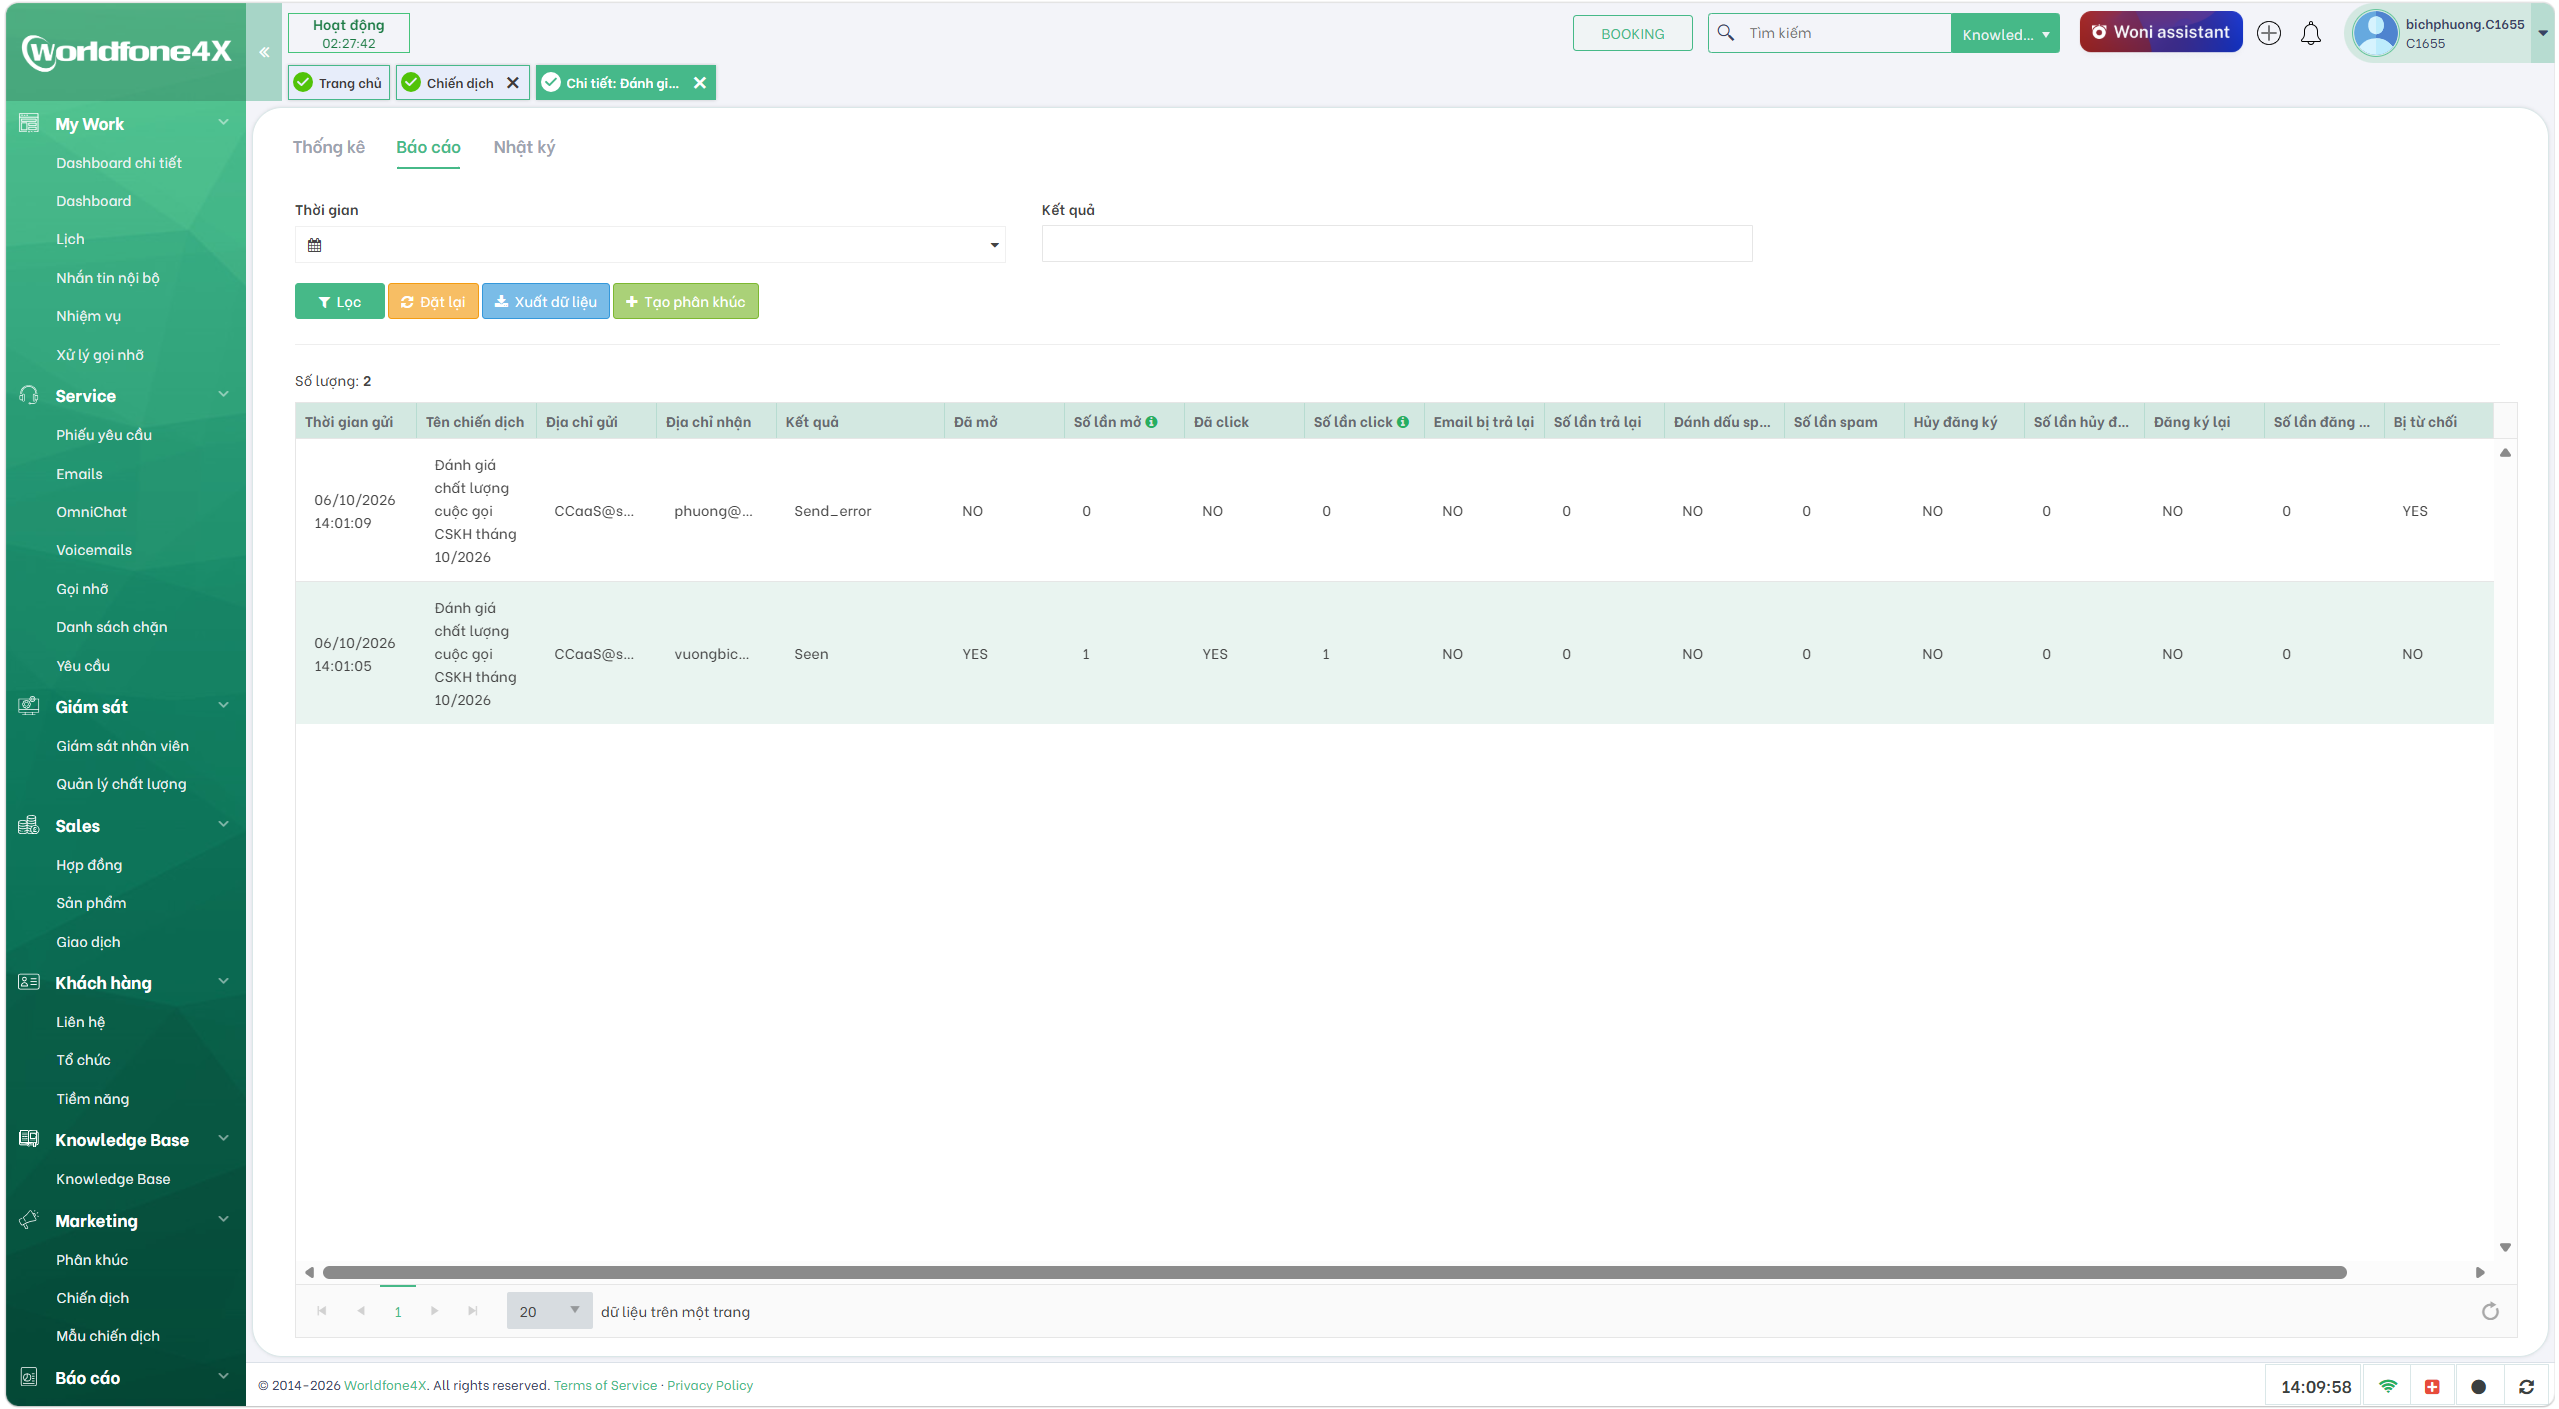Click the info icon beside Số lần click
This screenshot has height=1409, width=2559.
point(1403,422)
